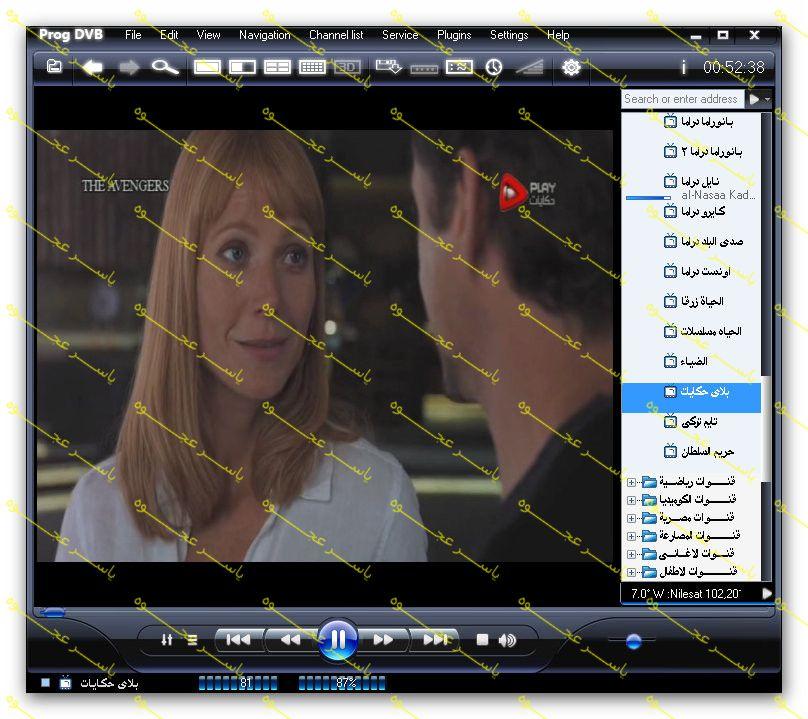808x719 pixels.
Task: Select the picture-in-picture layout icon
Action: 242,67
